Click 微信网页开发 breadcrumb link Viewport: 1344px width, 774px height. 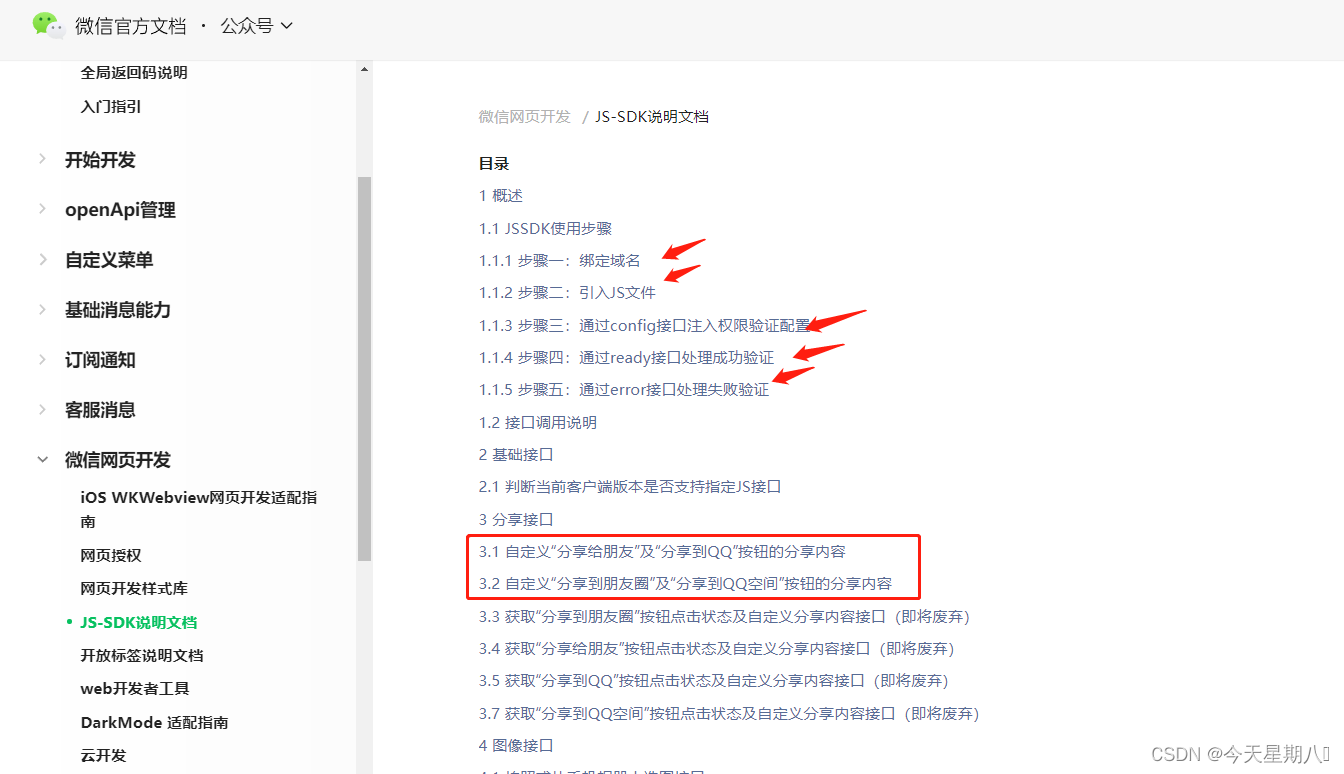tap(524, 117)
